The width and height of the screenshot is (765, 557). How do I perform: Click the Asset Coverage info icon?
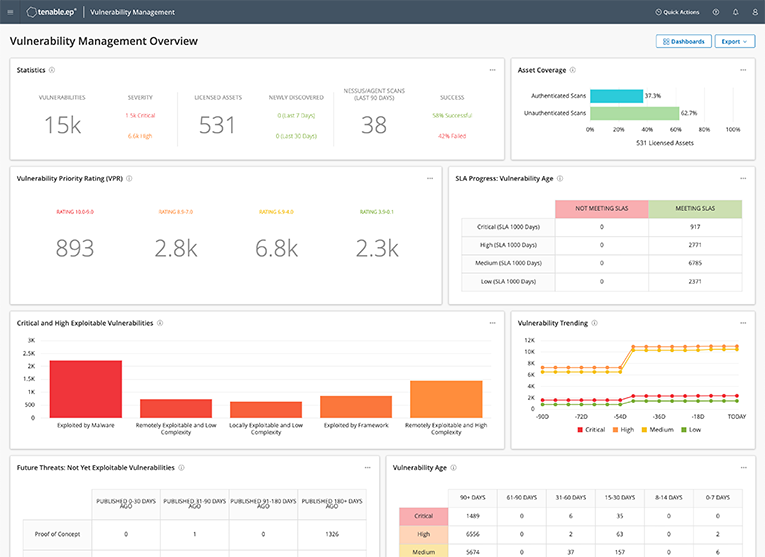point(573,70)
